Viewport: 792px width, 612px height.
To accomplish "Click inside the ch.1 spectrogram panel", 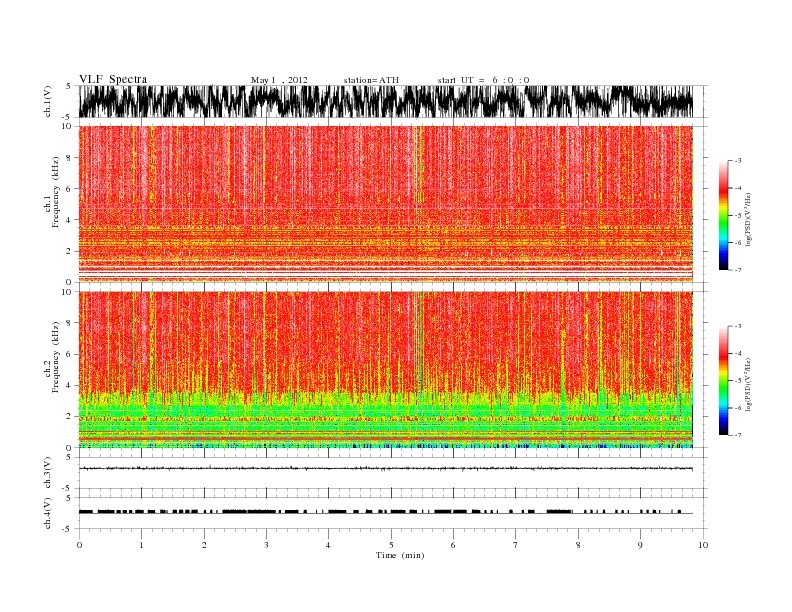I will (386, 204).
